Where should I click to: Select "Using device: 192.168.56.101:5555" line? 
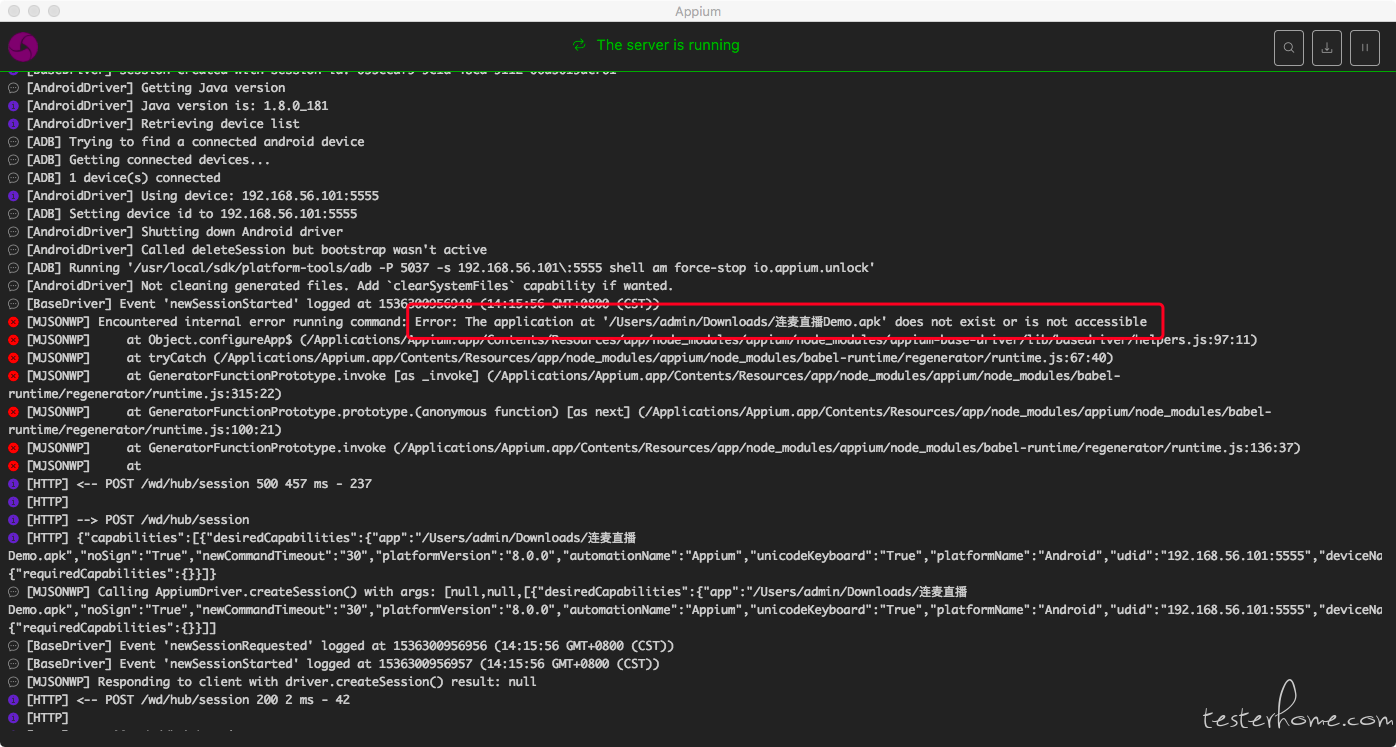[202, 195]
